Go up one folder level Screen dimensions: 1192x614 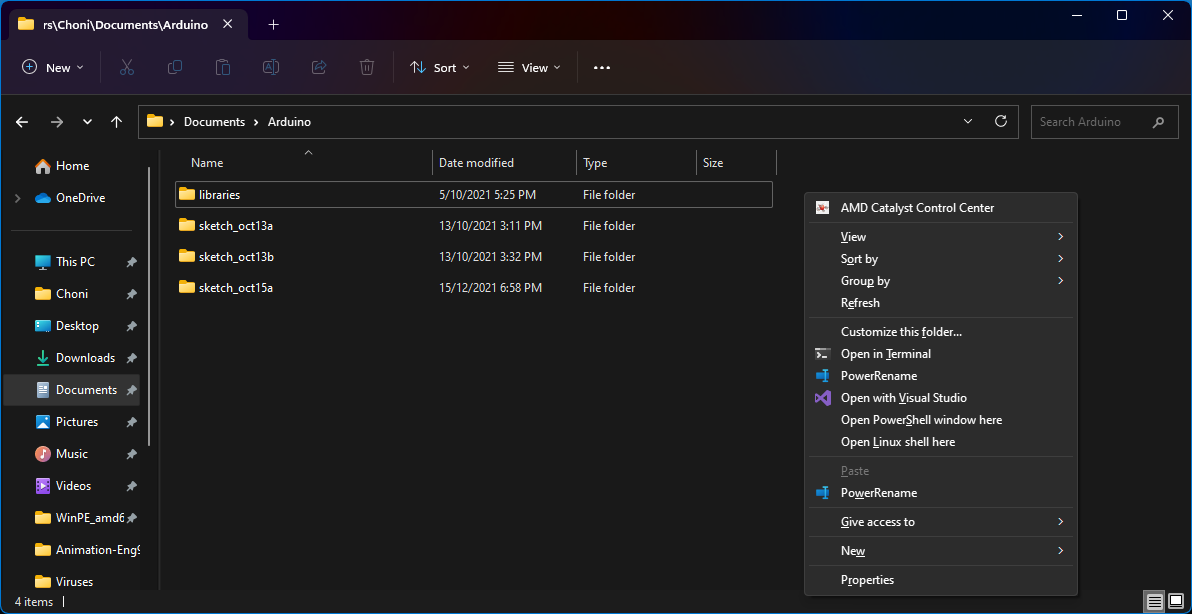point(116,121)
